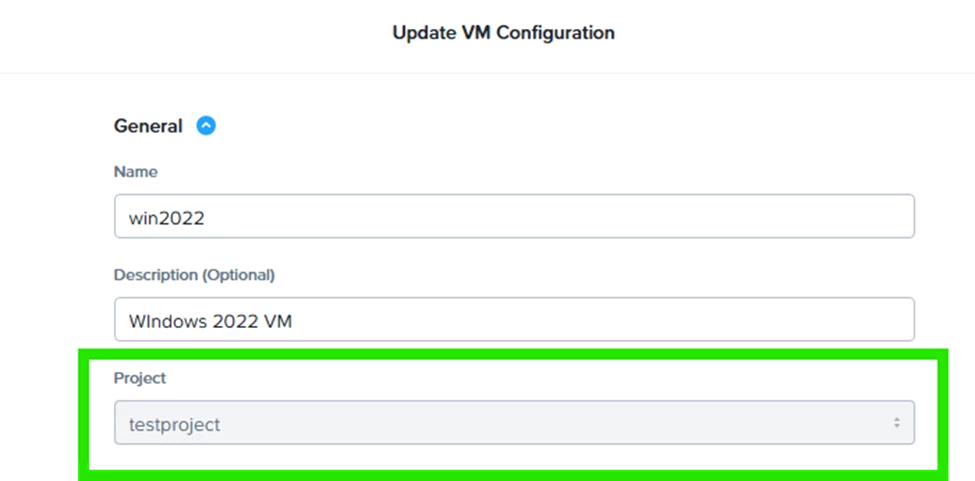Click the word Configuration in dialog header

point(555,33)
